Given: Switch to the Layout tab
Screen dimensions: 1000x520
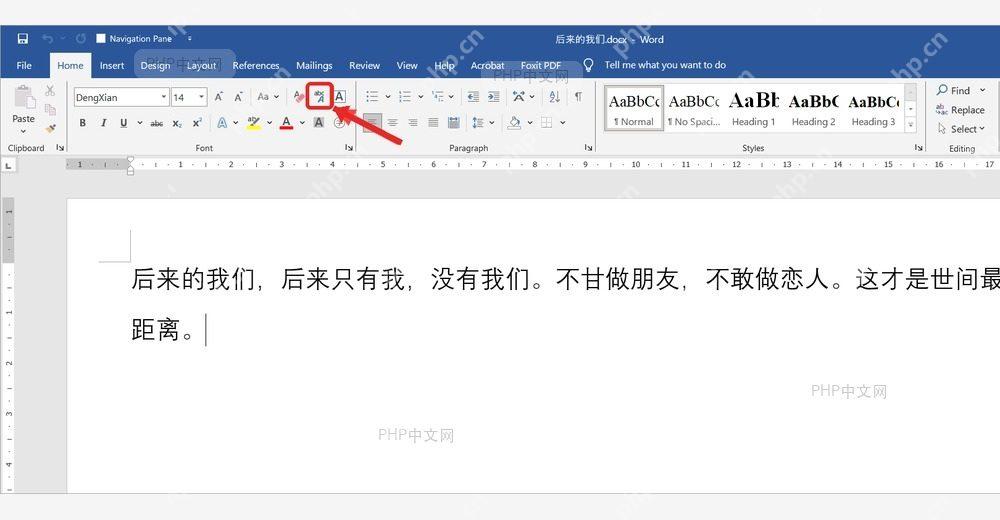Looking at the screenshot, I should point(202,65).
